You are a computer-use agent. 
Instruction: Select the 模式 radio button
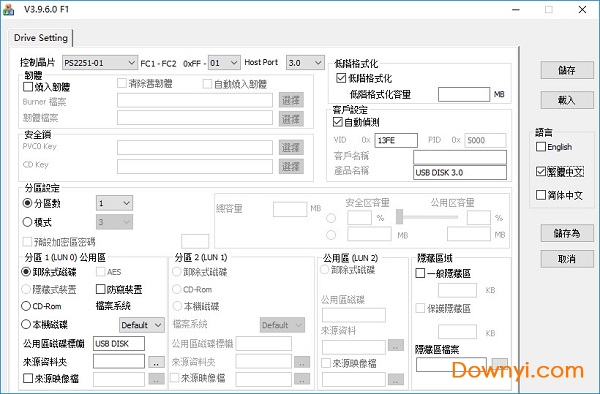(27, 222)
